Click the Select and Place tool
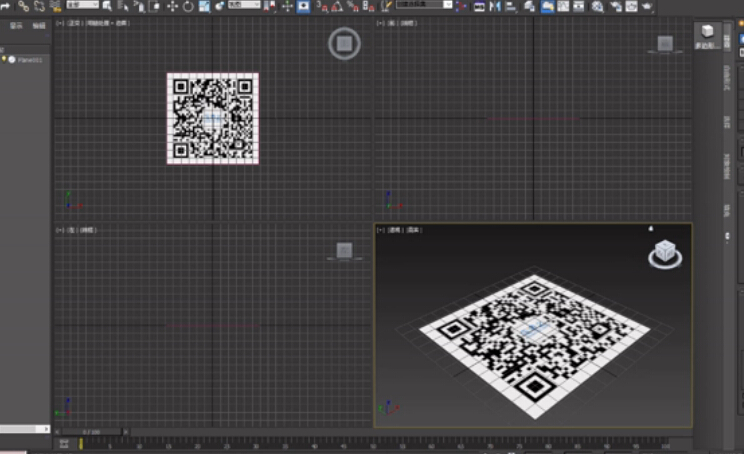744x454 pixels. (220, 6)
